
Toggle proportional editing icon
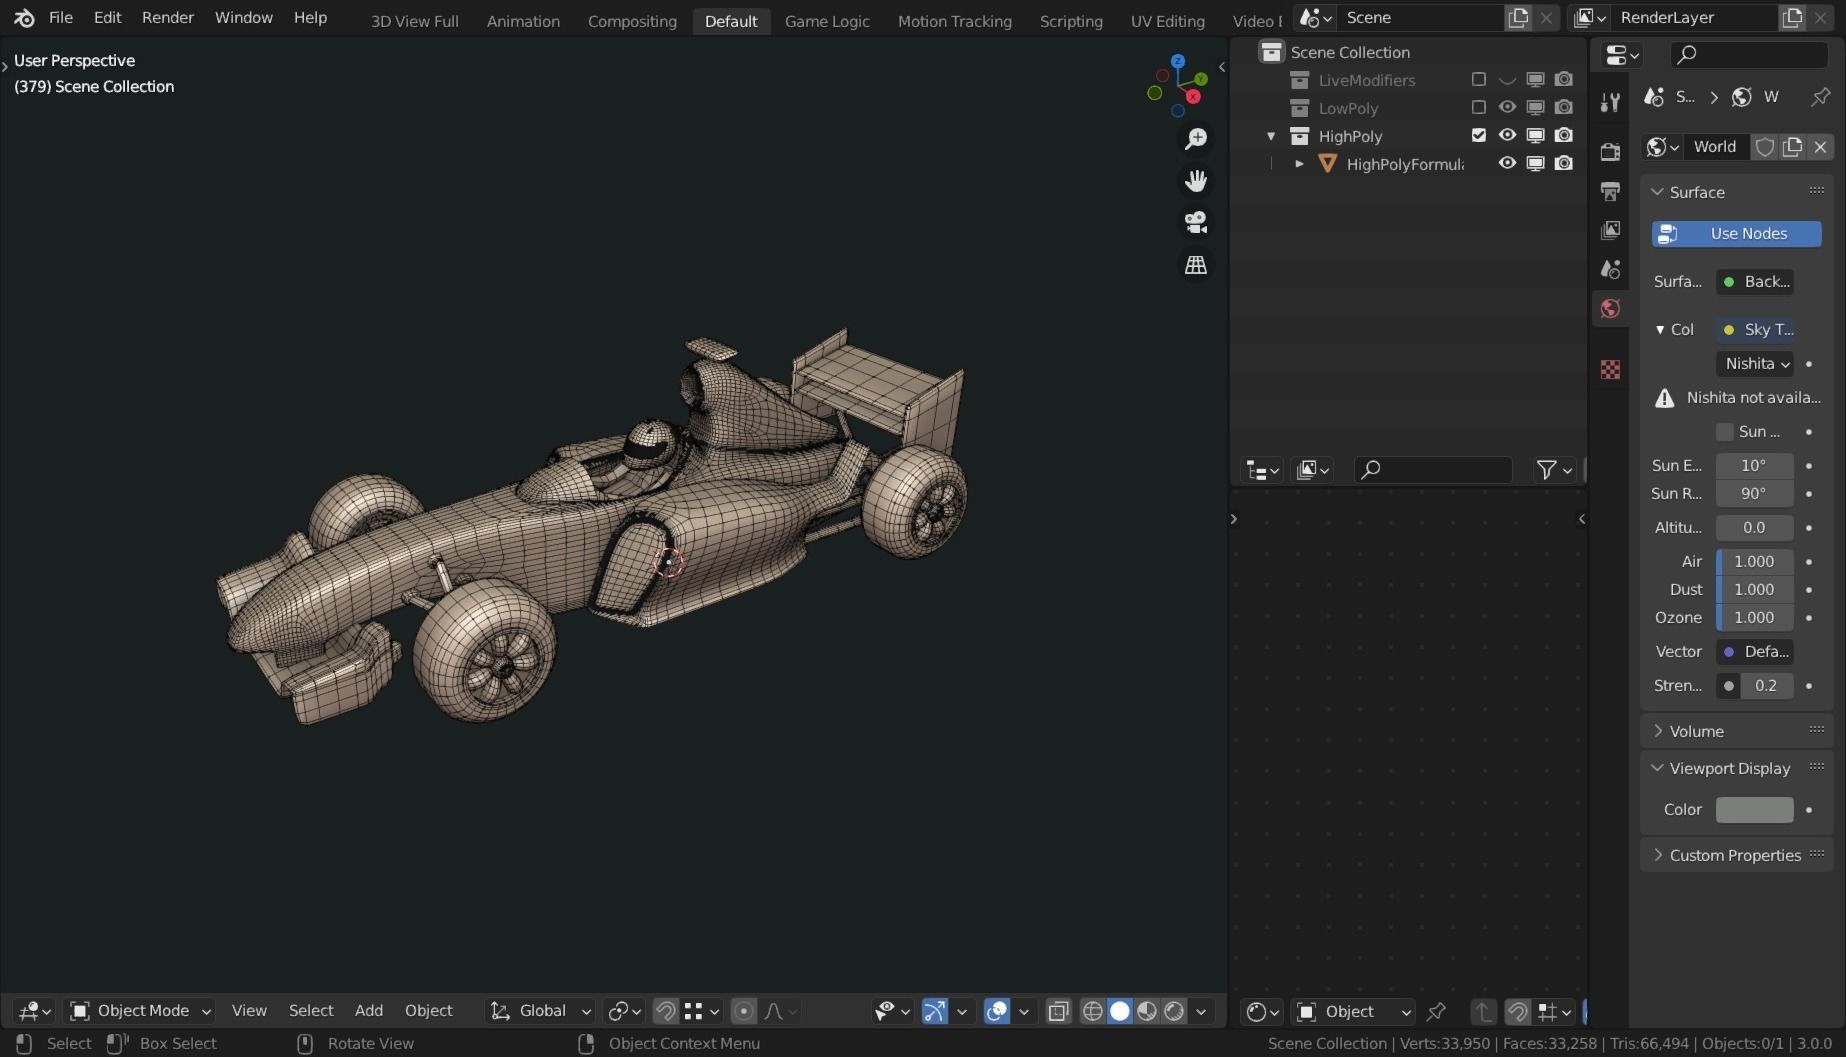(x=743, y=1011)
